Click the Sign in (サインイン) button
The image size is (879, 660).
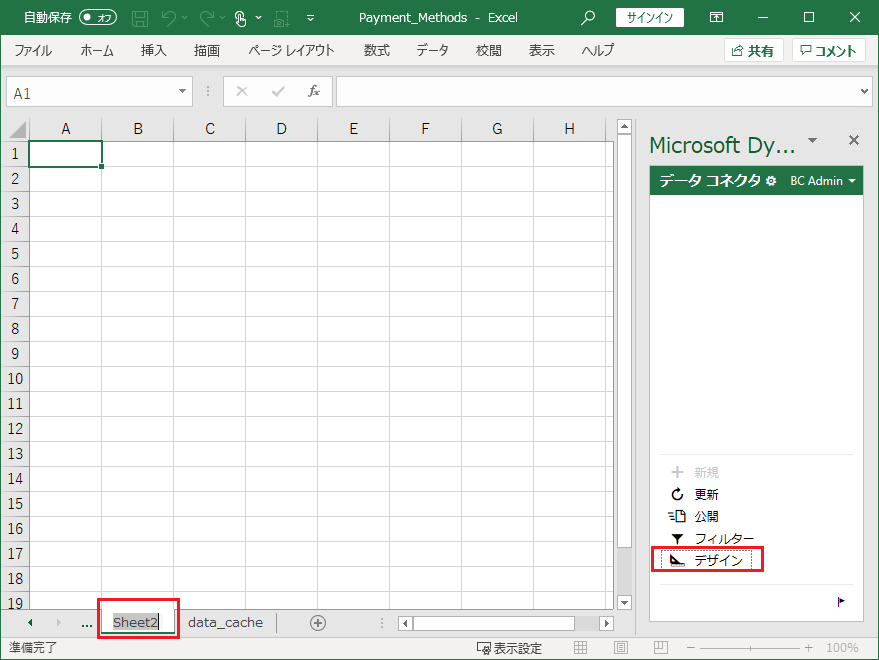click(x=650, y=18)
